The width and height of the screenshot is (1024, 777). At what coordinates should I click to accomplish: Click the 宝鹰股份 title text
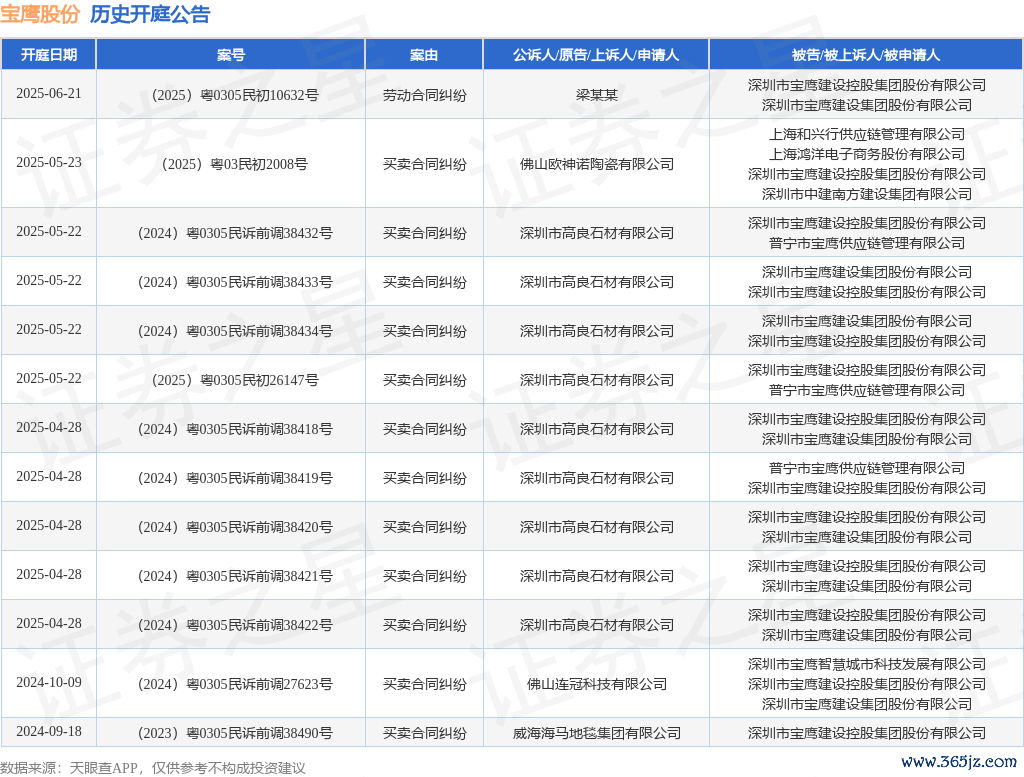click(41, 15)
